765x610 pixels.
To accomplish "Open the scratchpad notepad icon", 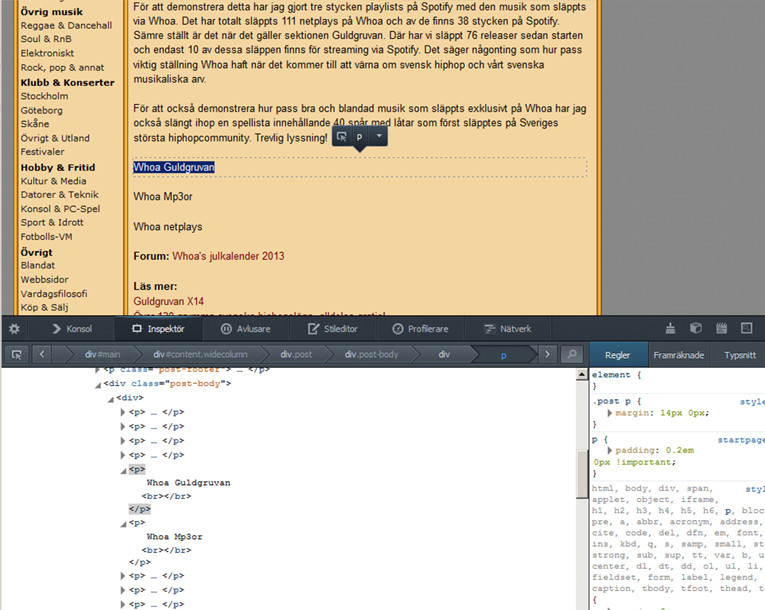I will 721,328.
